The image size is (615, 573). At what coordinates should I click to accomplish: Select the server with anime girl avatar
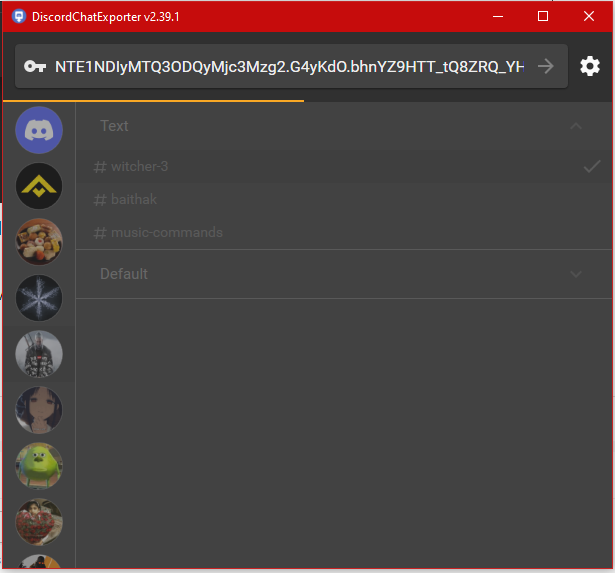tap(39, 410)
